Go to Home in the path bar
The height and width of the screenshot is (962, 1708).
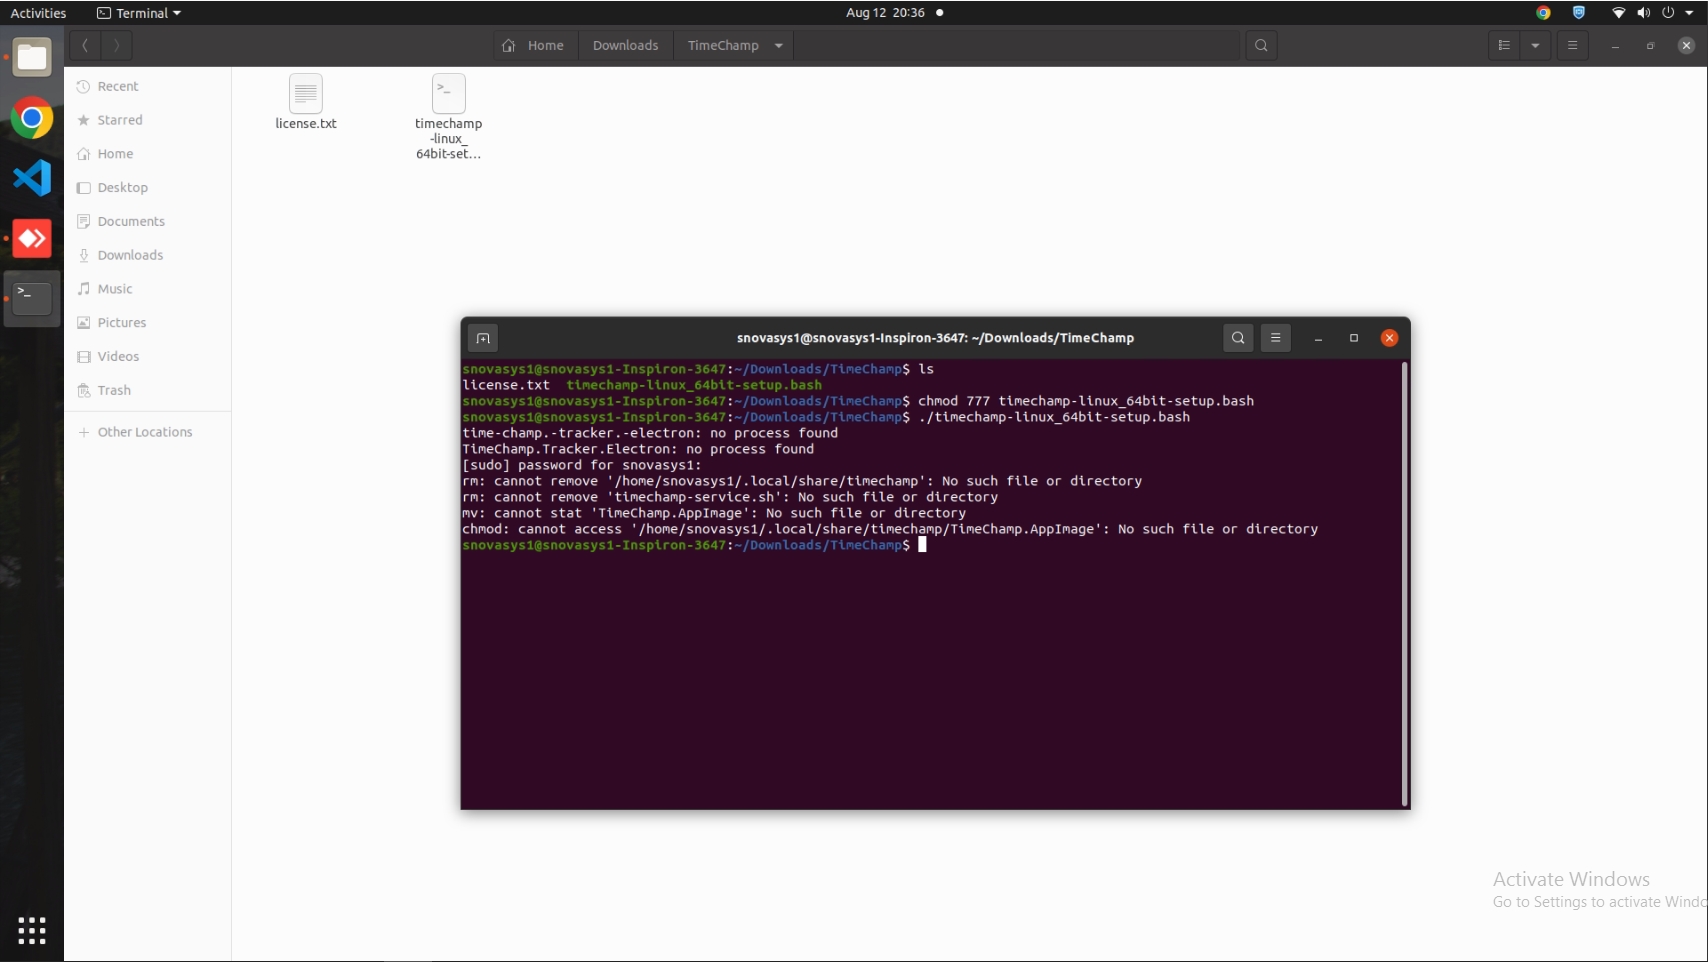click(534, 45)
